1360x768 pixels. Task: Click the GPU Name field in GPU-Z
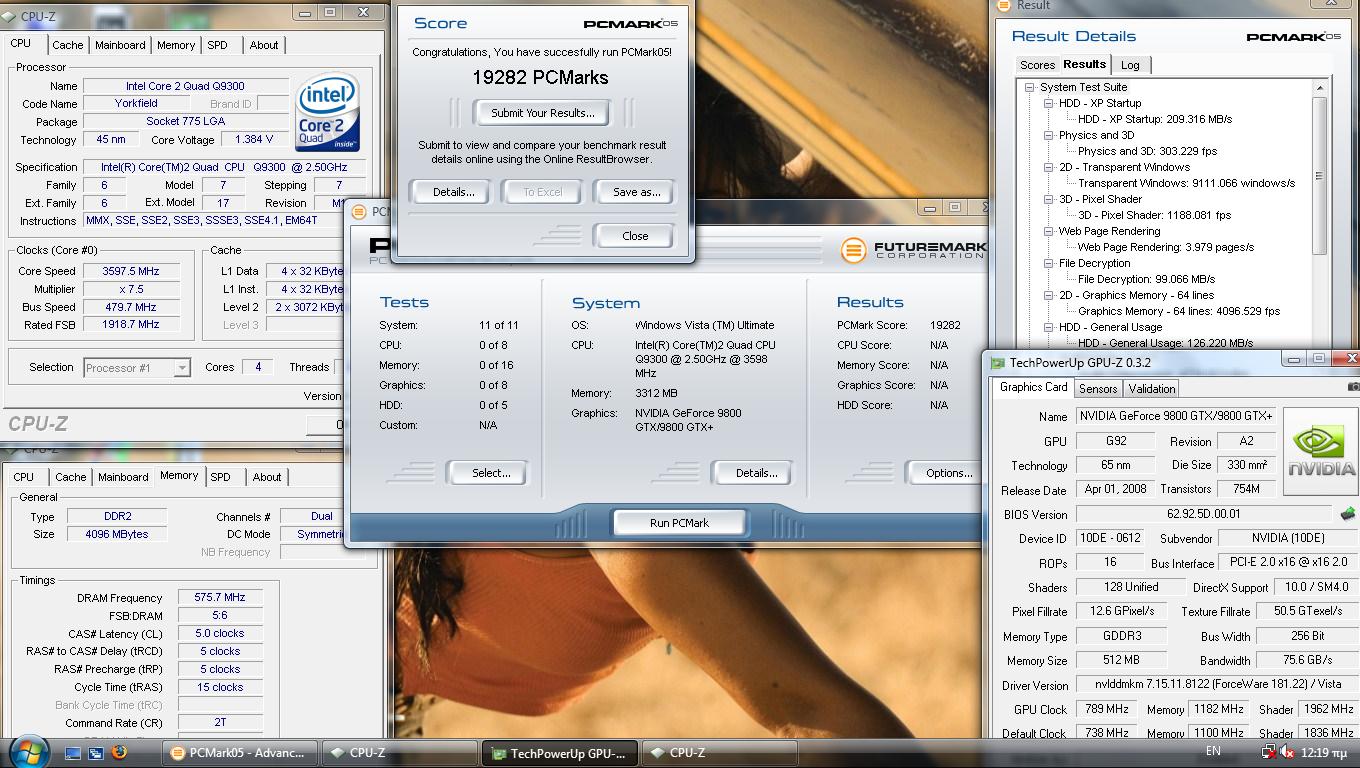point(1176,416)
